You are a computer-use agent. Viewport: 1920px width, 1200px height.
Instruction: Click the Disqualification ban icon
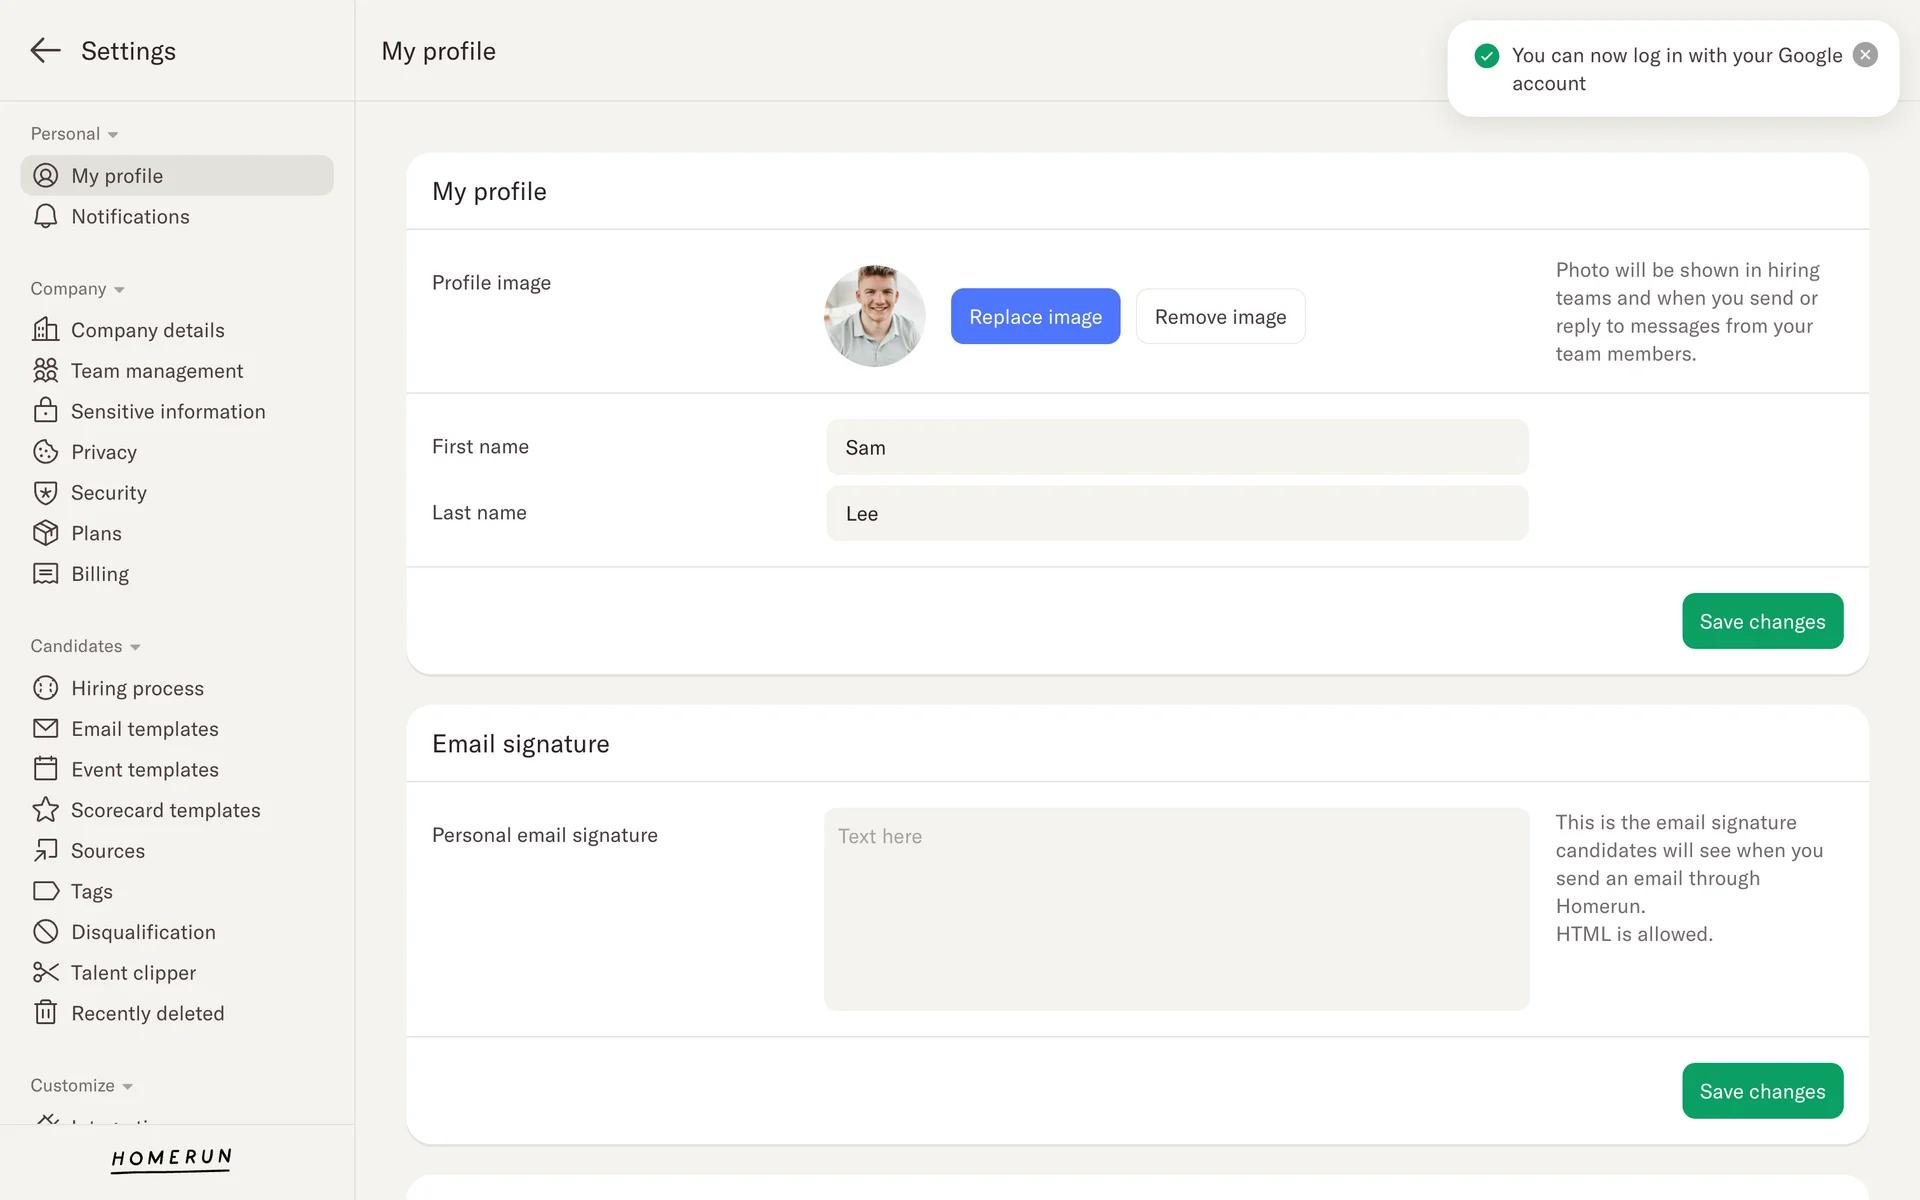pos(45,932)
